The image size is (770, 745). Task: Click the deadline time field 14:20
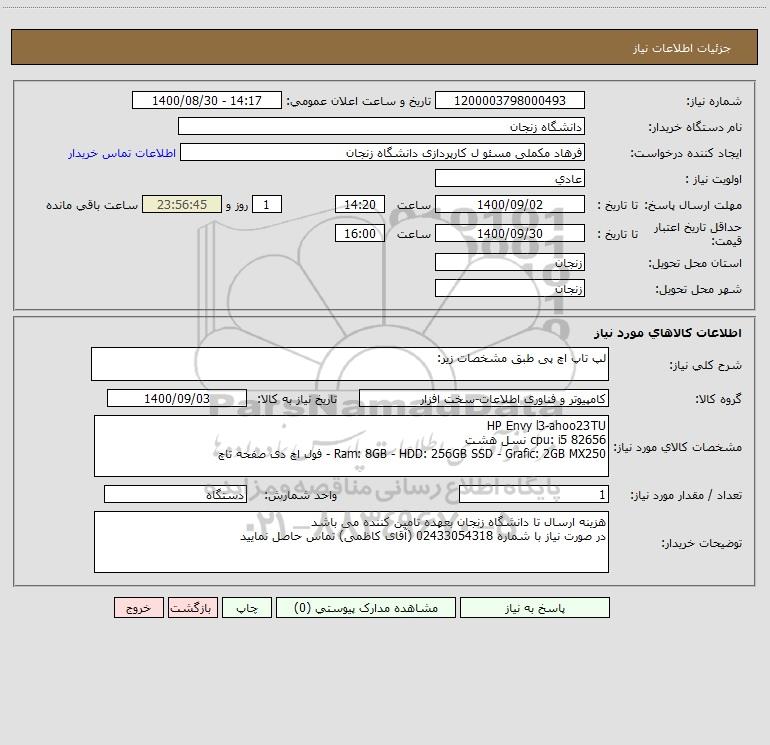[x=359, y=204]
